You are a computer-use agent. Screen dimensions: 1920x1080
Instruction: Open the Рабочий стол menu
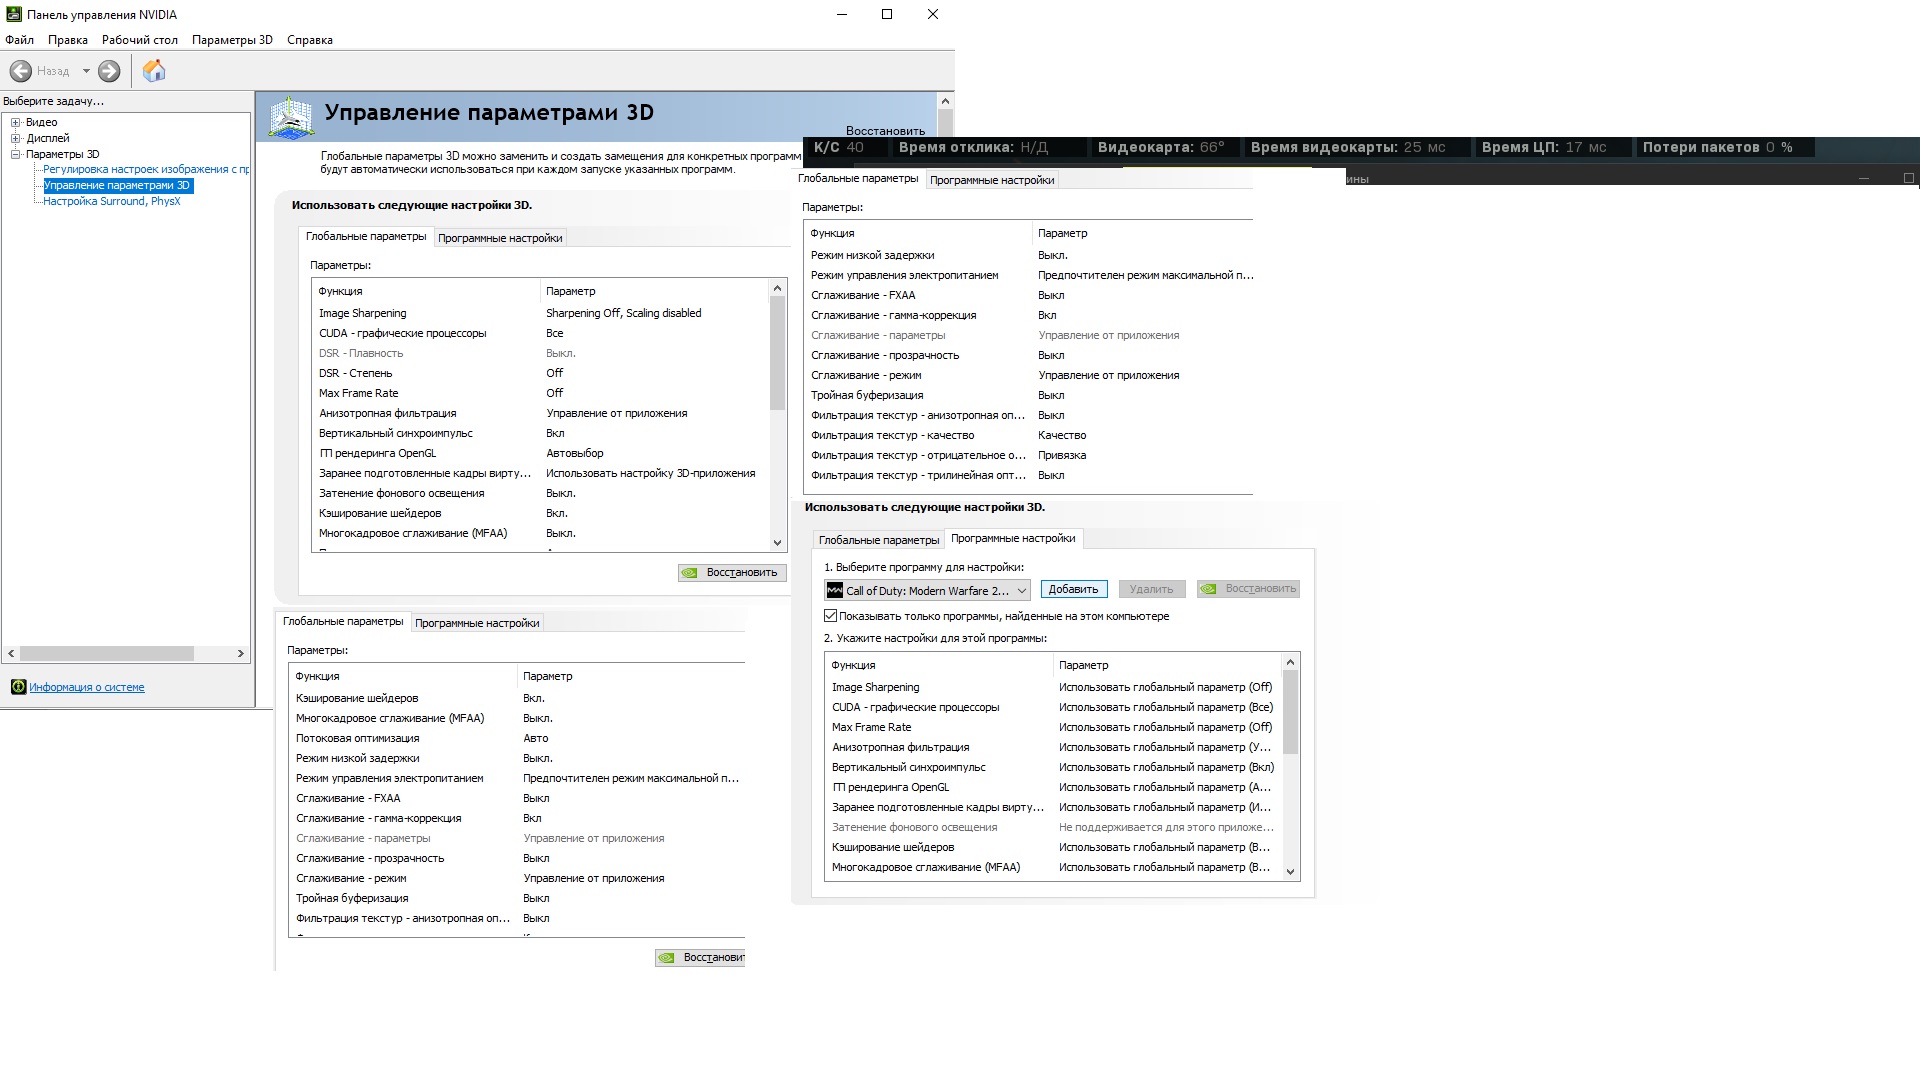point(140,40)
